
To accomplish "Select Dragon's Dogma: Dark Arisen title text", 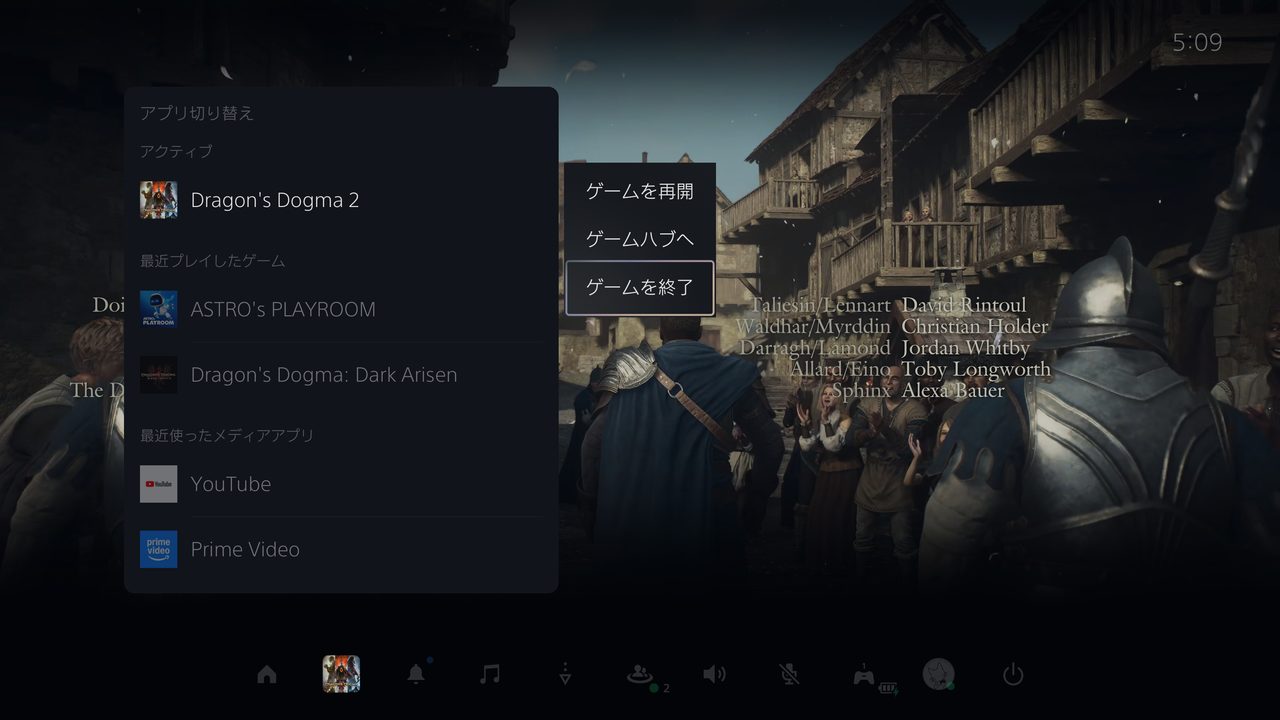I will pyautogui.click(x=324, y=375).
